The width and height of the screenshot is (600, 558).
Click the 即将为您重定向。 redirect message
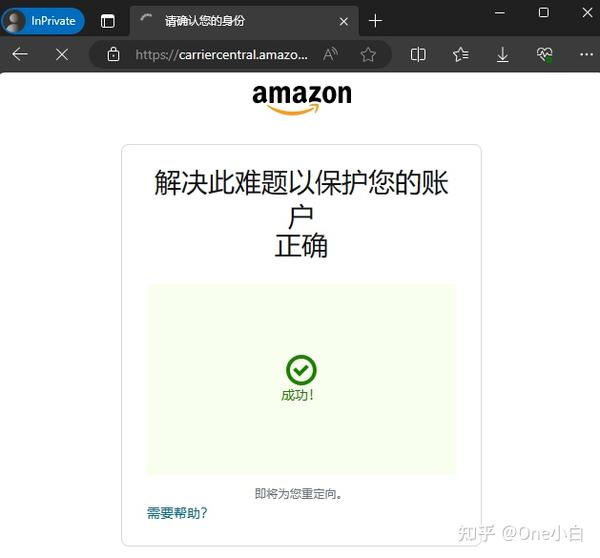(x=298, y=494)
